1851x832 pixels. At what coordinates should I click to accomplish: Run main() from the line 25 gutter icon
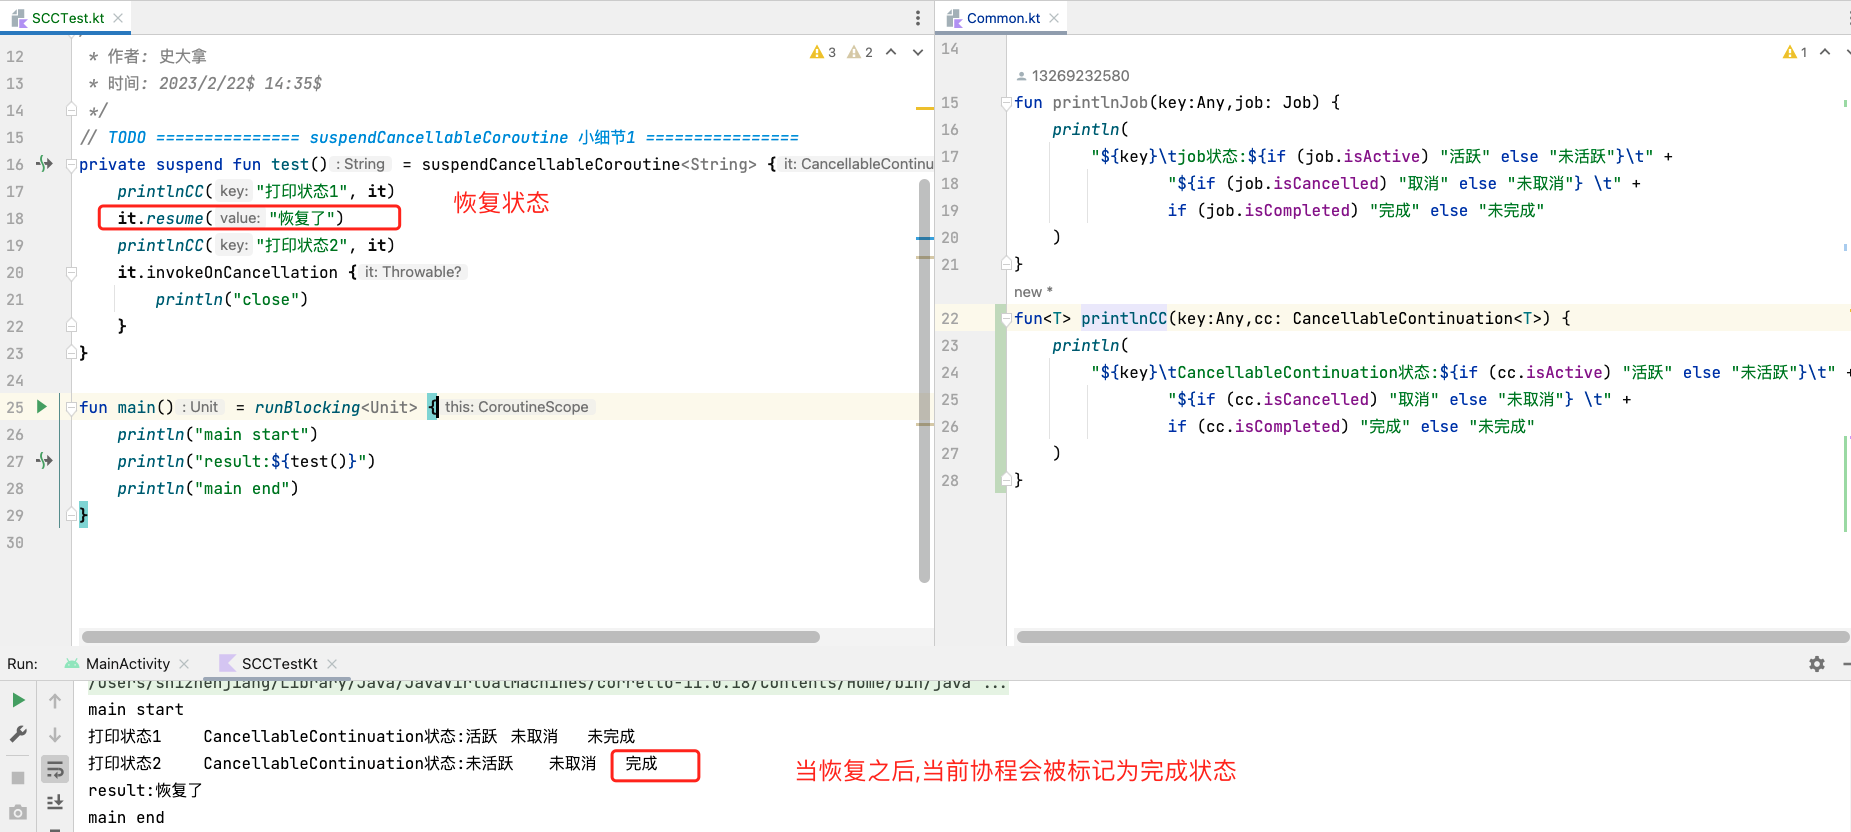pyautogui.click(x=42, y=407)
